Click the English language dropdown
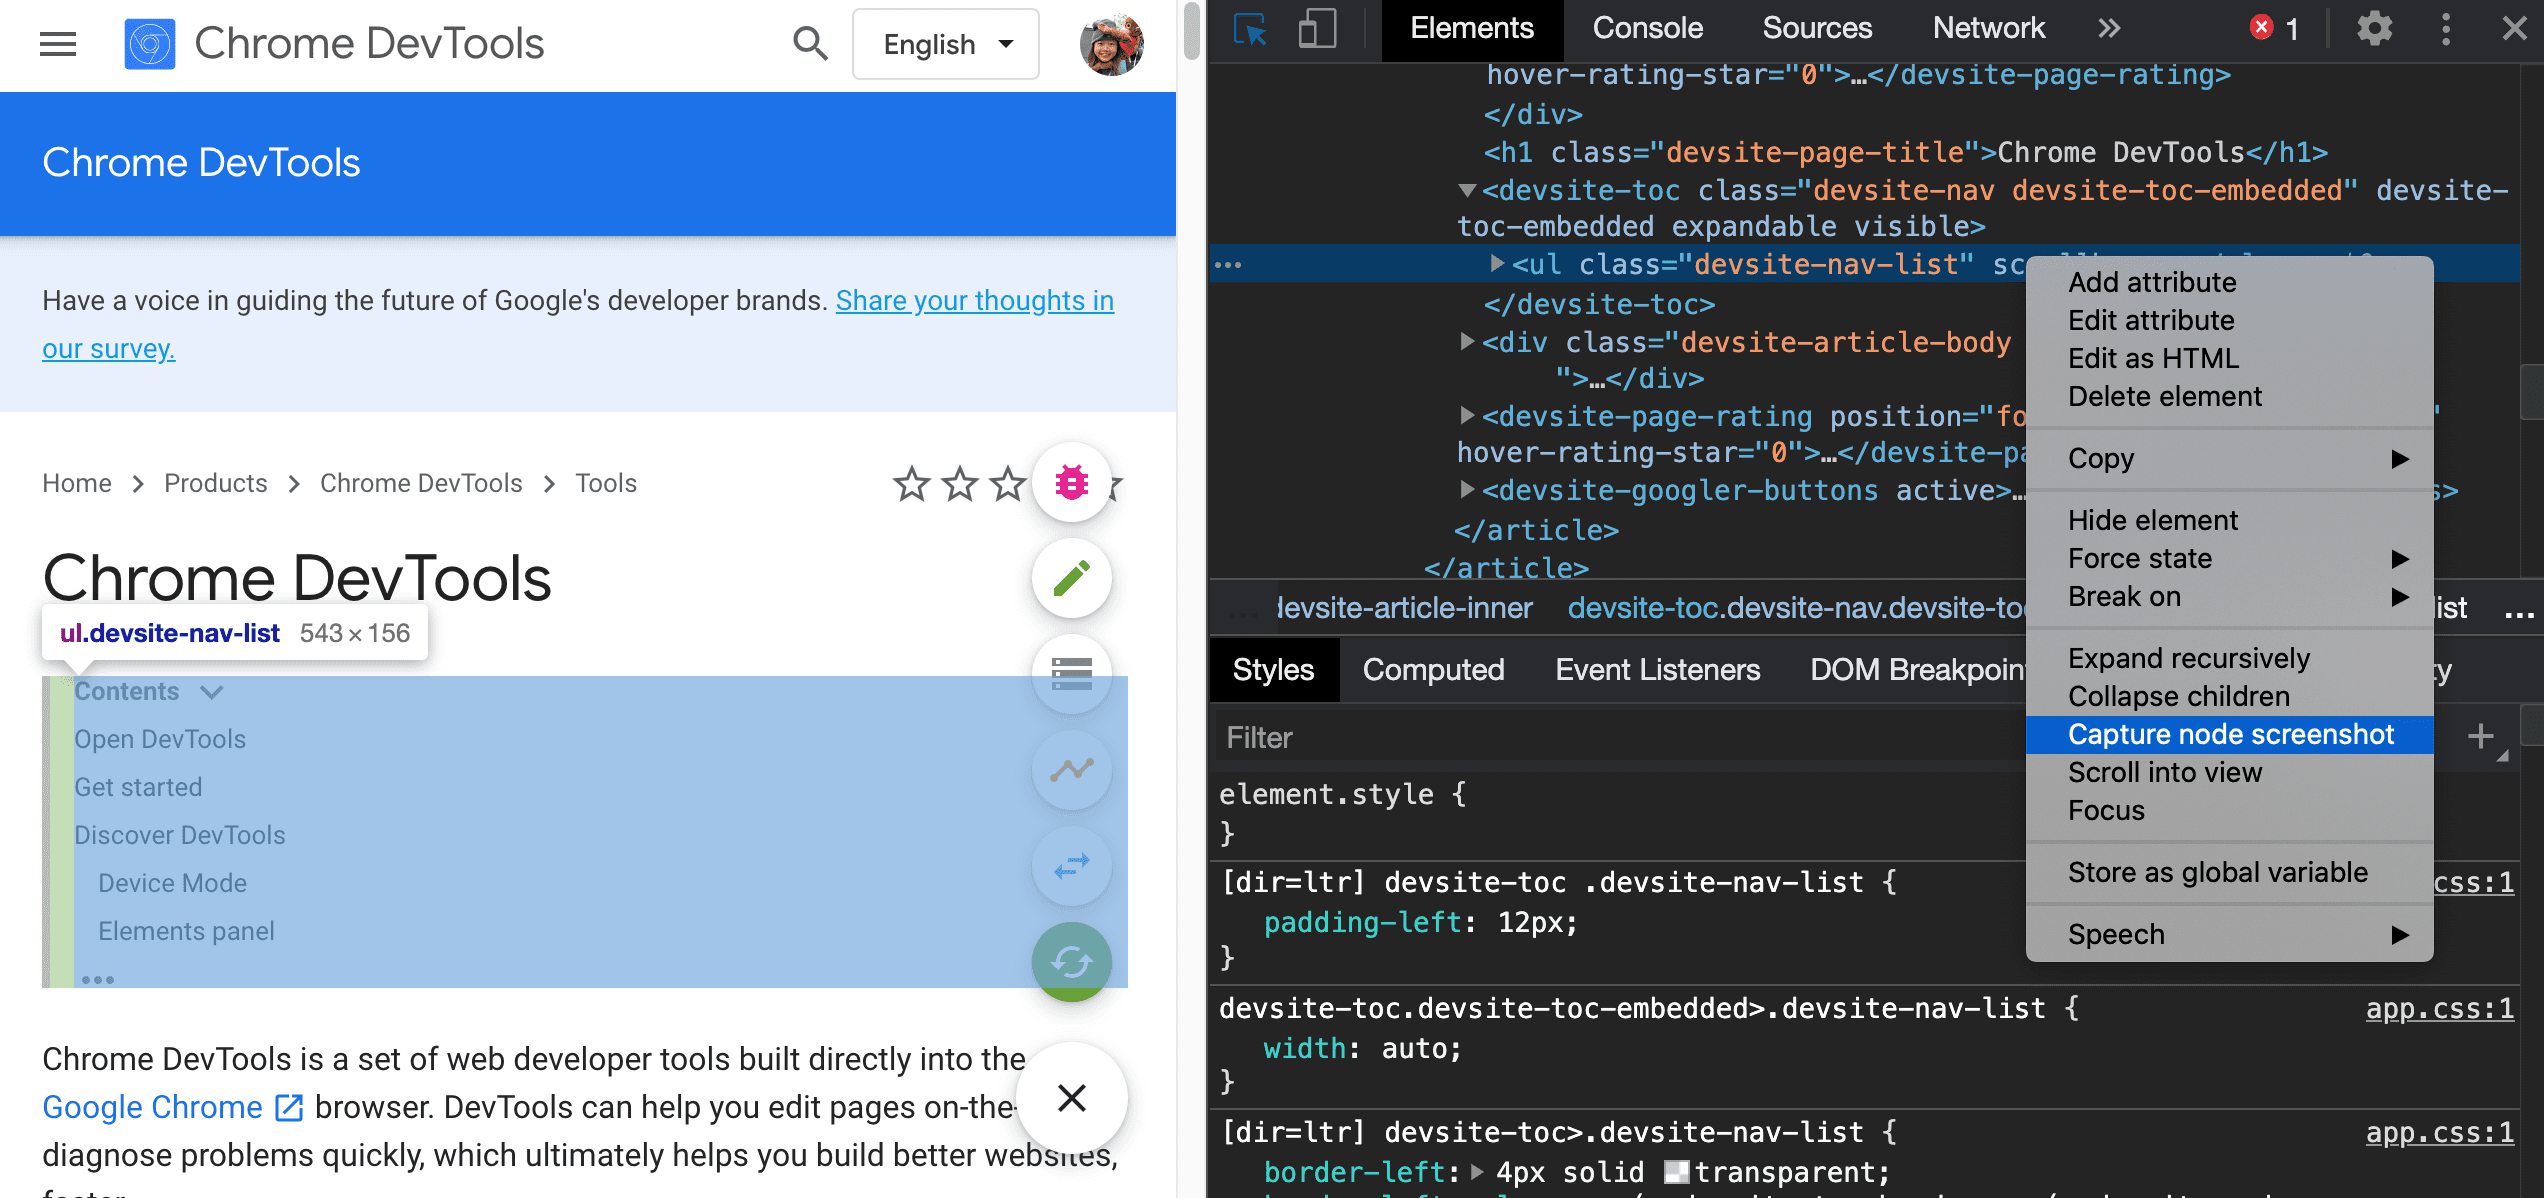2544x1198 pixels. coord(944,44)
